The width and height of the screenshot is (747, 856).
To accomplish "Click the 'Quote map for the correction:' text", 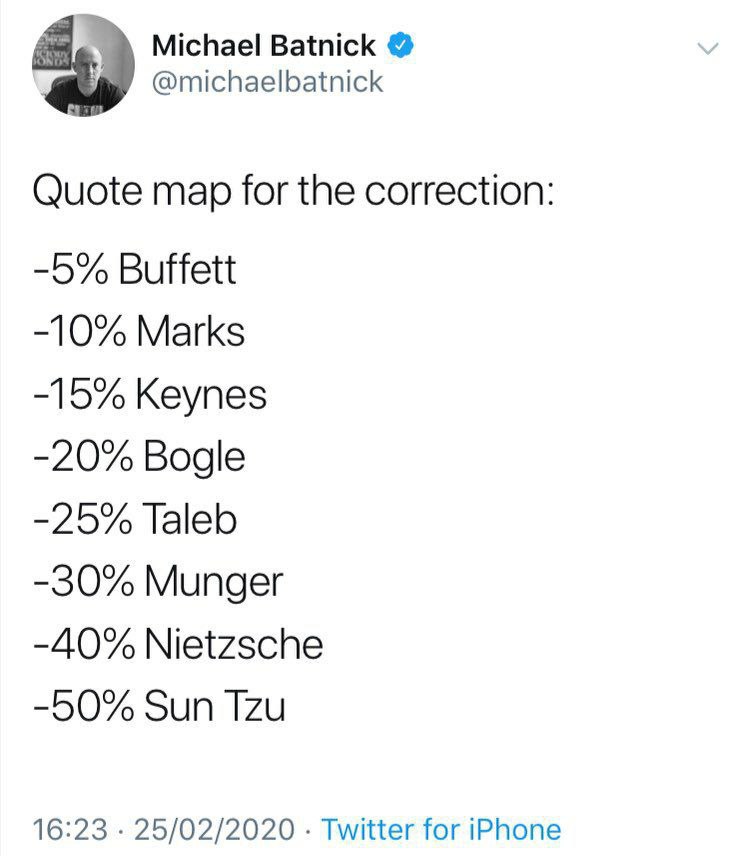I will [x=292, y=189].
